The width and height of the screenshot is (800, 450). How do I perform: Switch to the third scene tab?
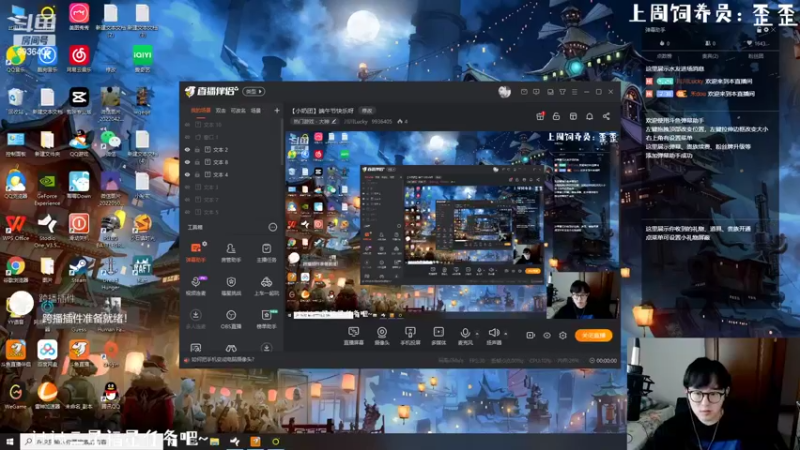click(x=238, y=110)
